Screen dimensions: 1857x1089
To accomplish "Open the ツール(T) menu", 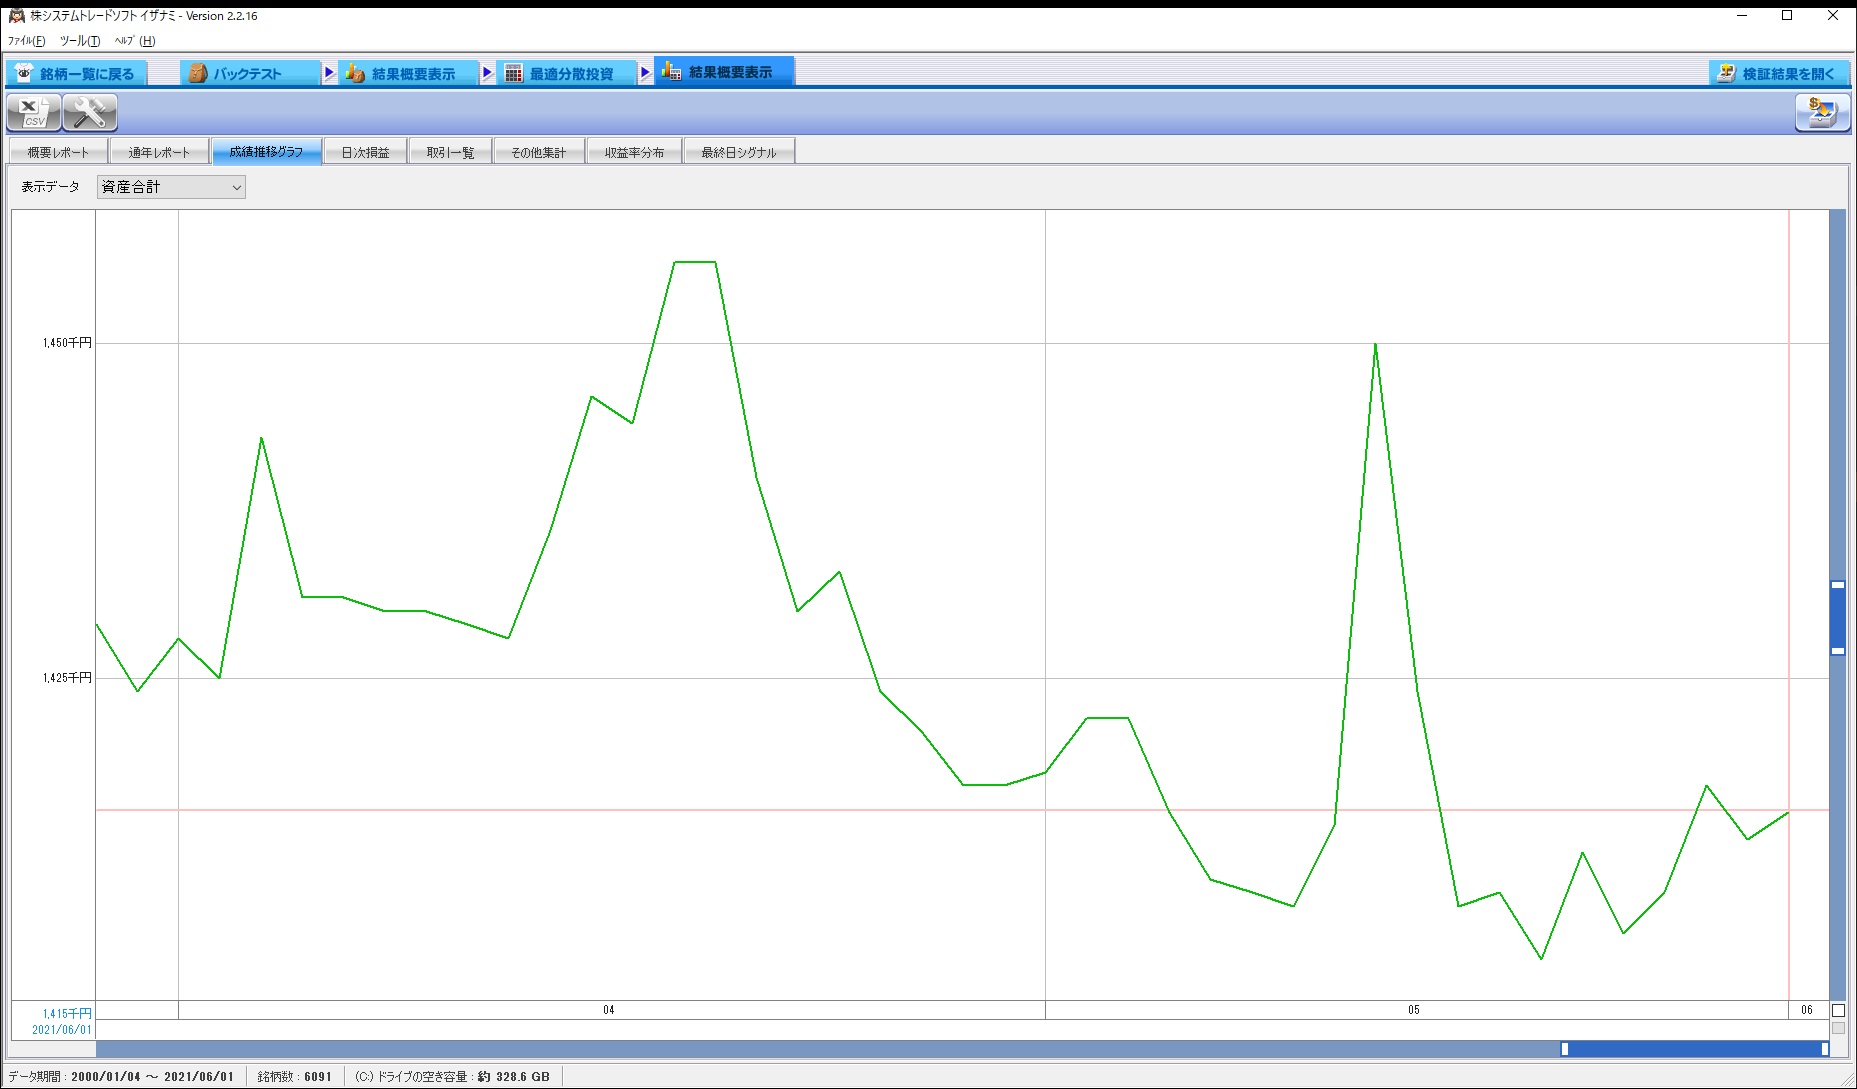I will pos(80,41).
